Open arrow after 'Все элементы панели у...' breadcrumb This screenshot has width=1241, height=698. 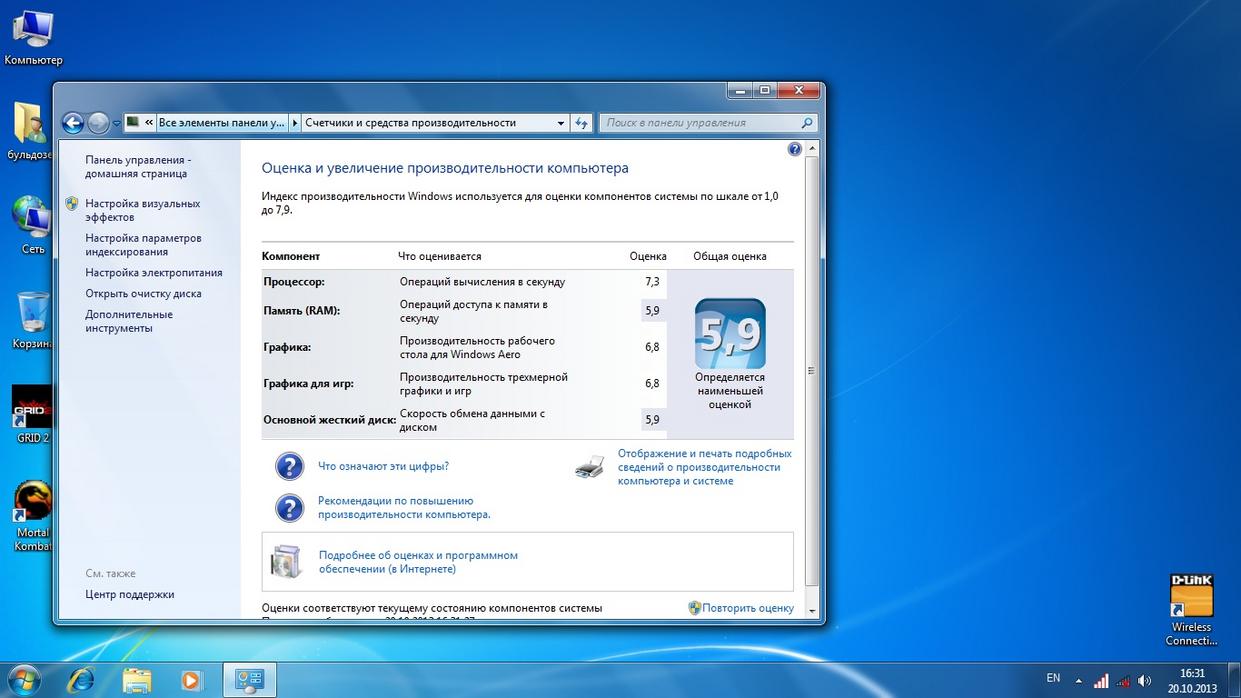point(294,123)
